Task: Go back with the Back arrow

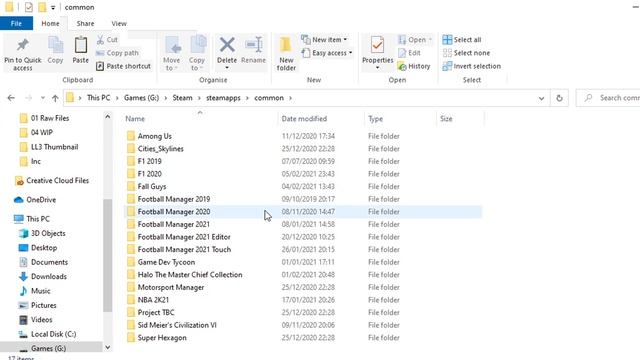Action: click(x=11, y=98)
